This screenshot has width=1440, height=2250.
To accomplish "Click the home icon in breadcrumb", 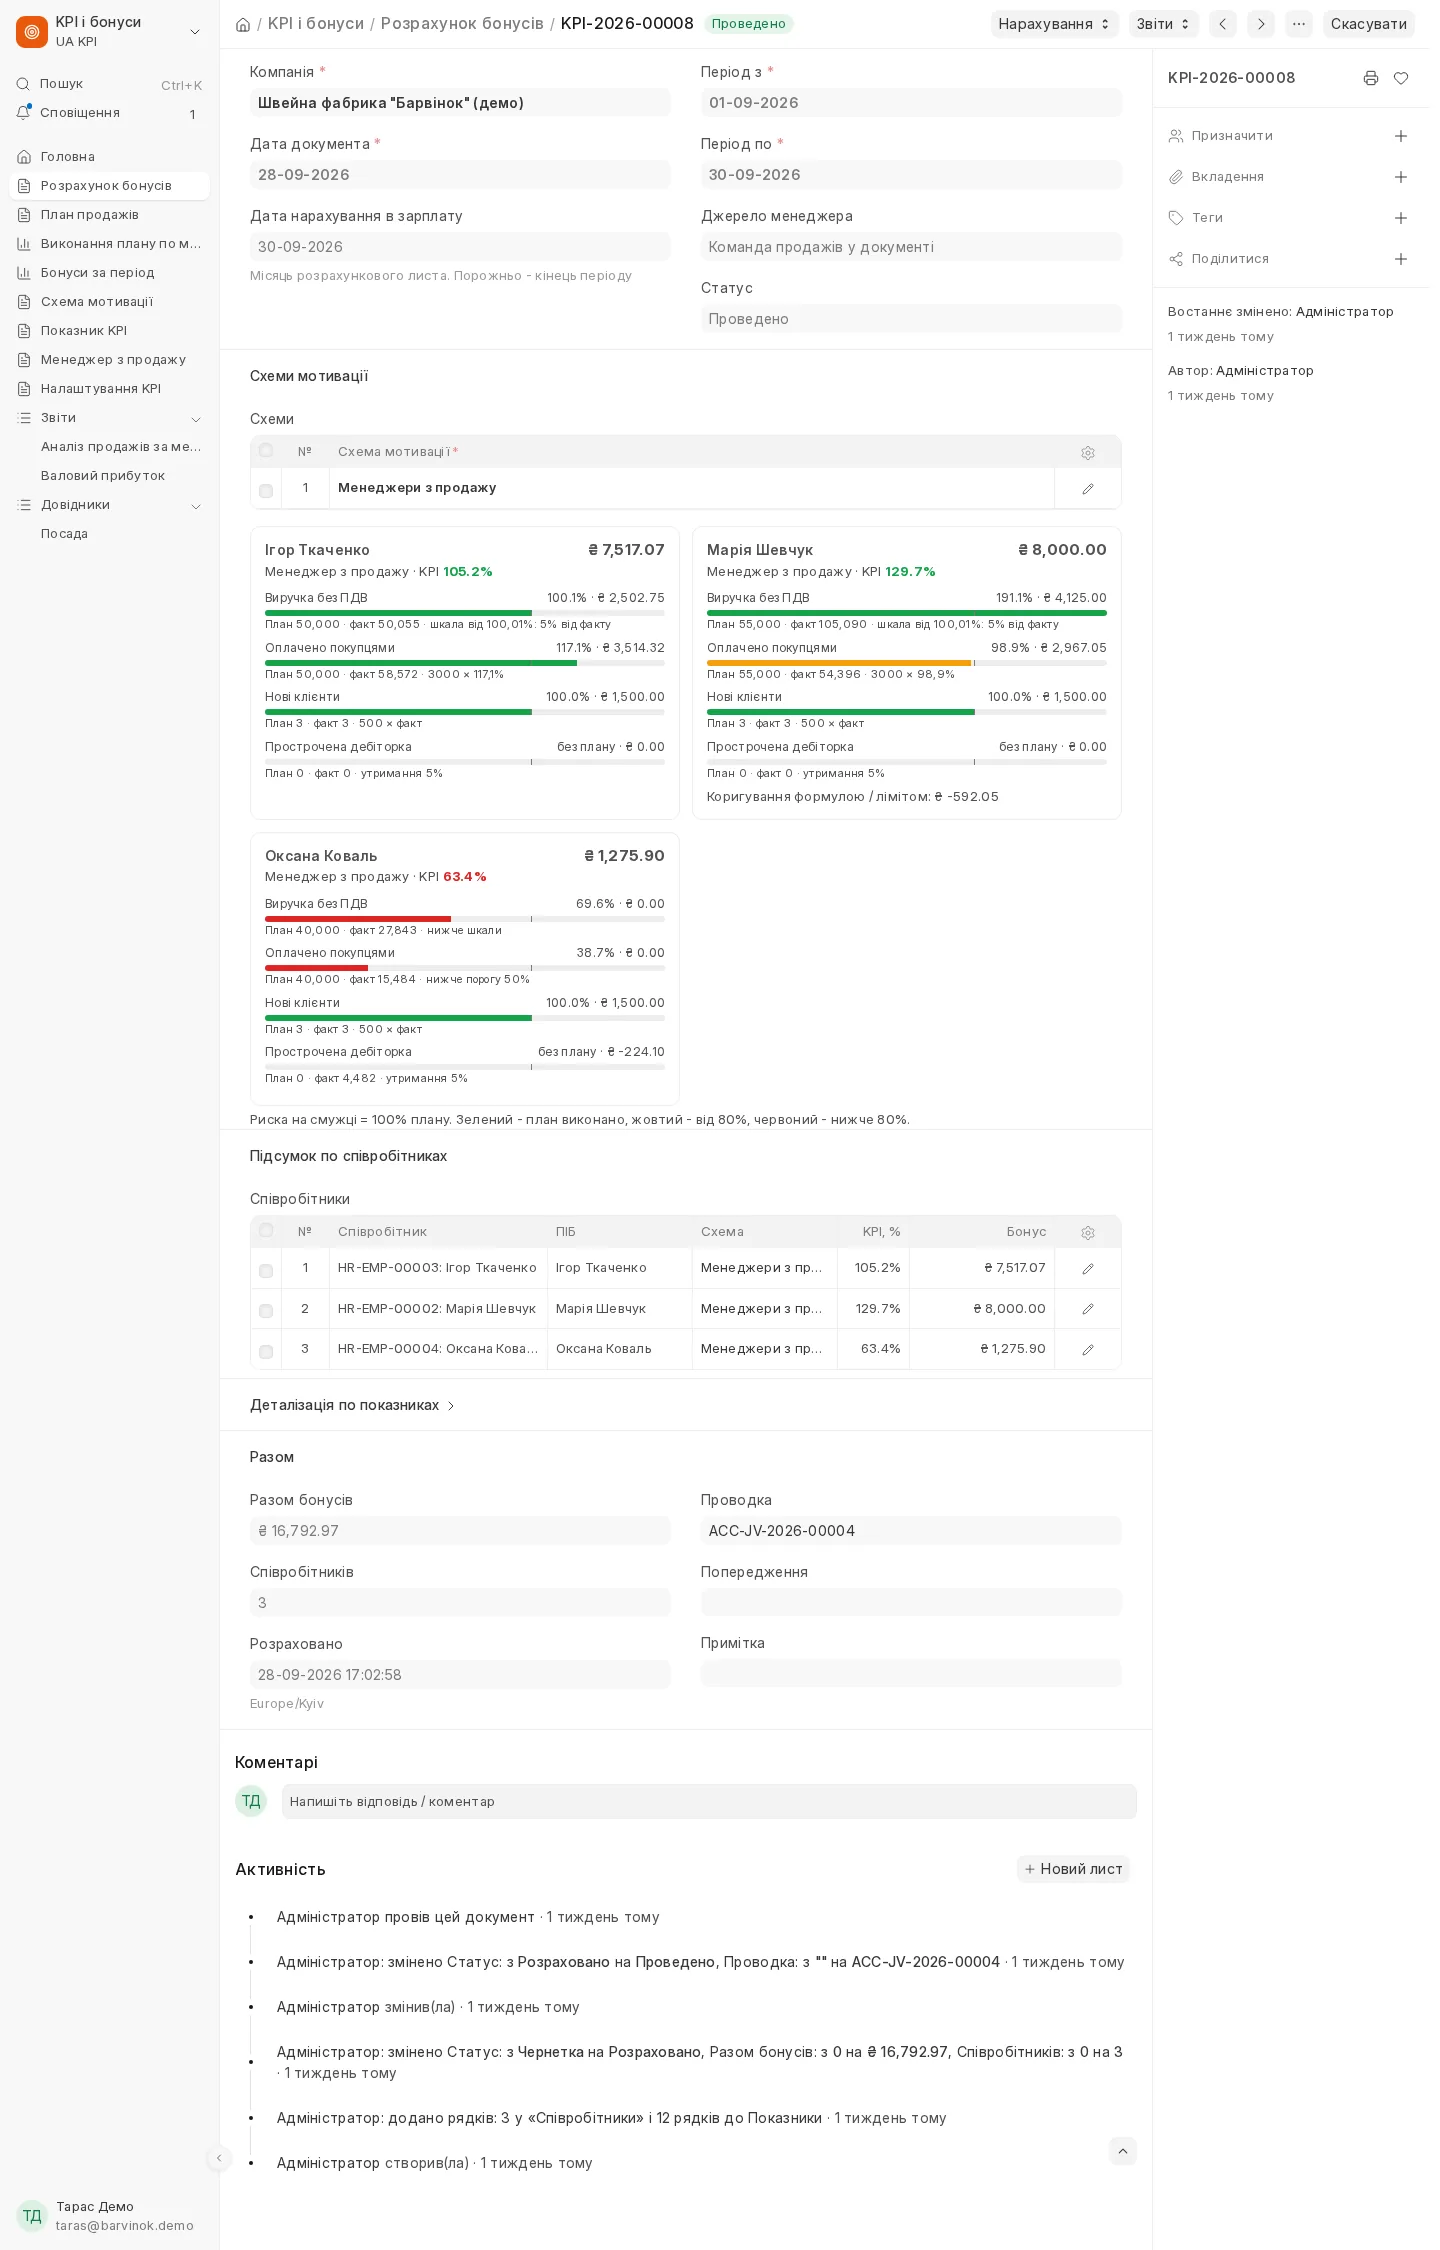I will (242, 24).
